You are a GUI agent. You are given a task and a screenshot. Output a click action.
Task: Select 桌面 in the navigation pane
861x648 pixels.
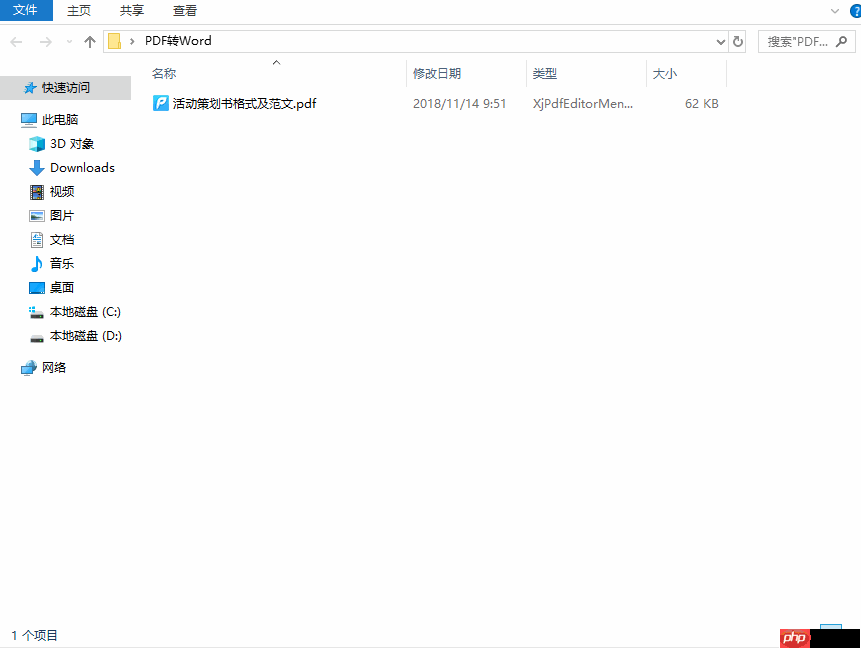pos(59,287)
